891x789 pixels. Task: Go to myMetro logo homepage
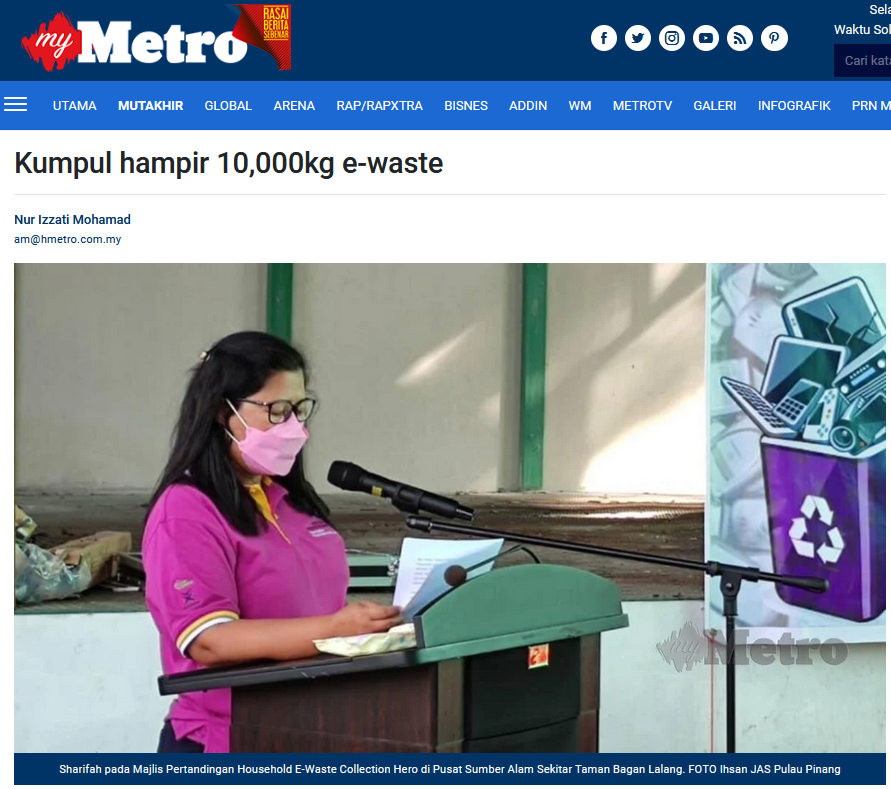click(156, 38)
